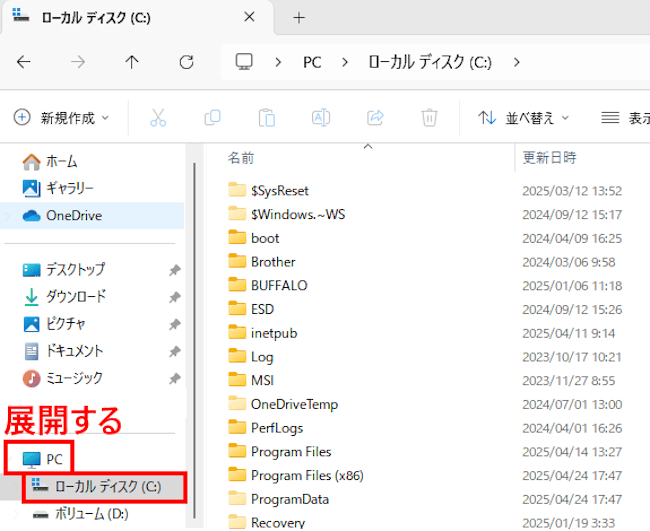Viewport: 650px width, 531px height.
Task: Expand the ボリューム (D:) tree node
Action: pos(17,514)
